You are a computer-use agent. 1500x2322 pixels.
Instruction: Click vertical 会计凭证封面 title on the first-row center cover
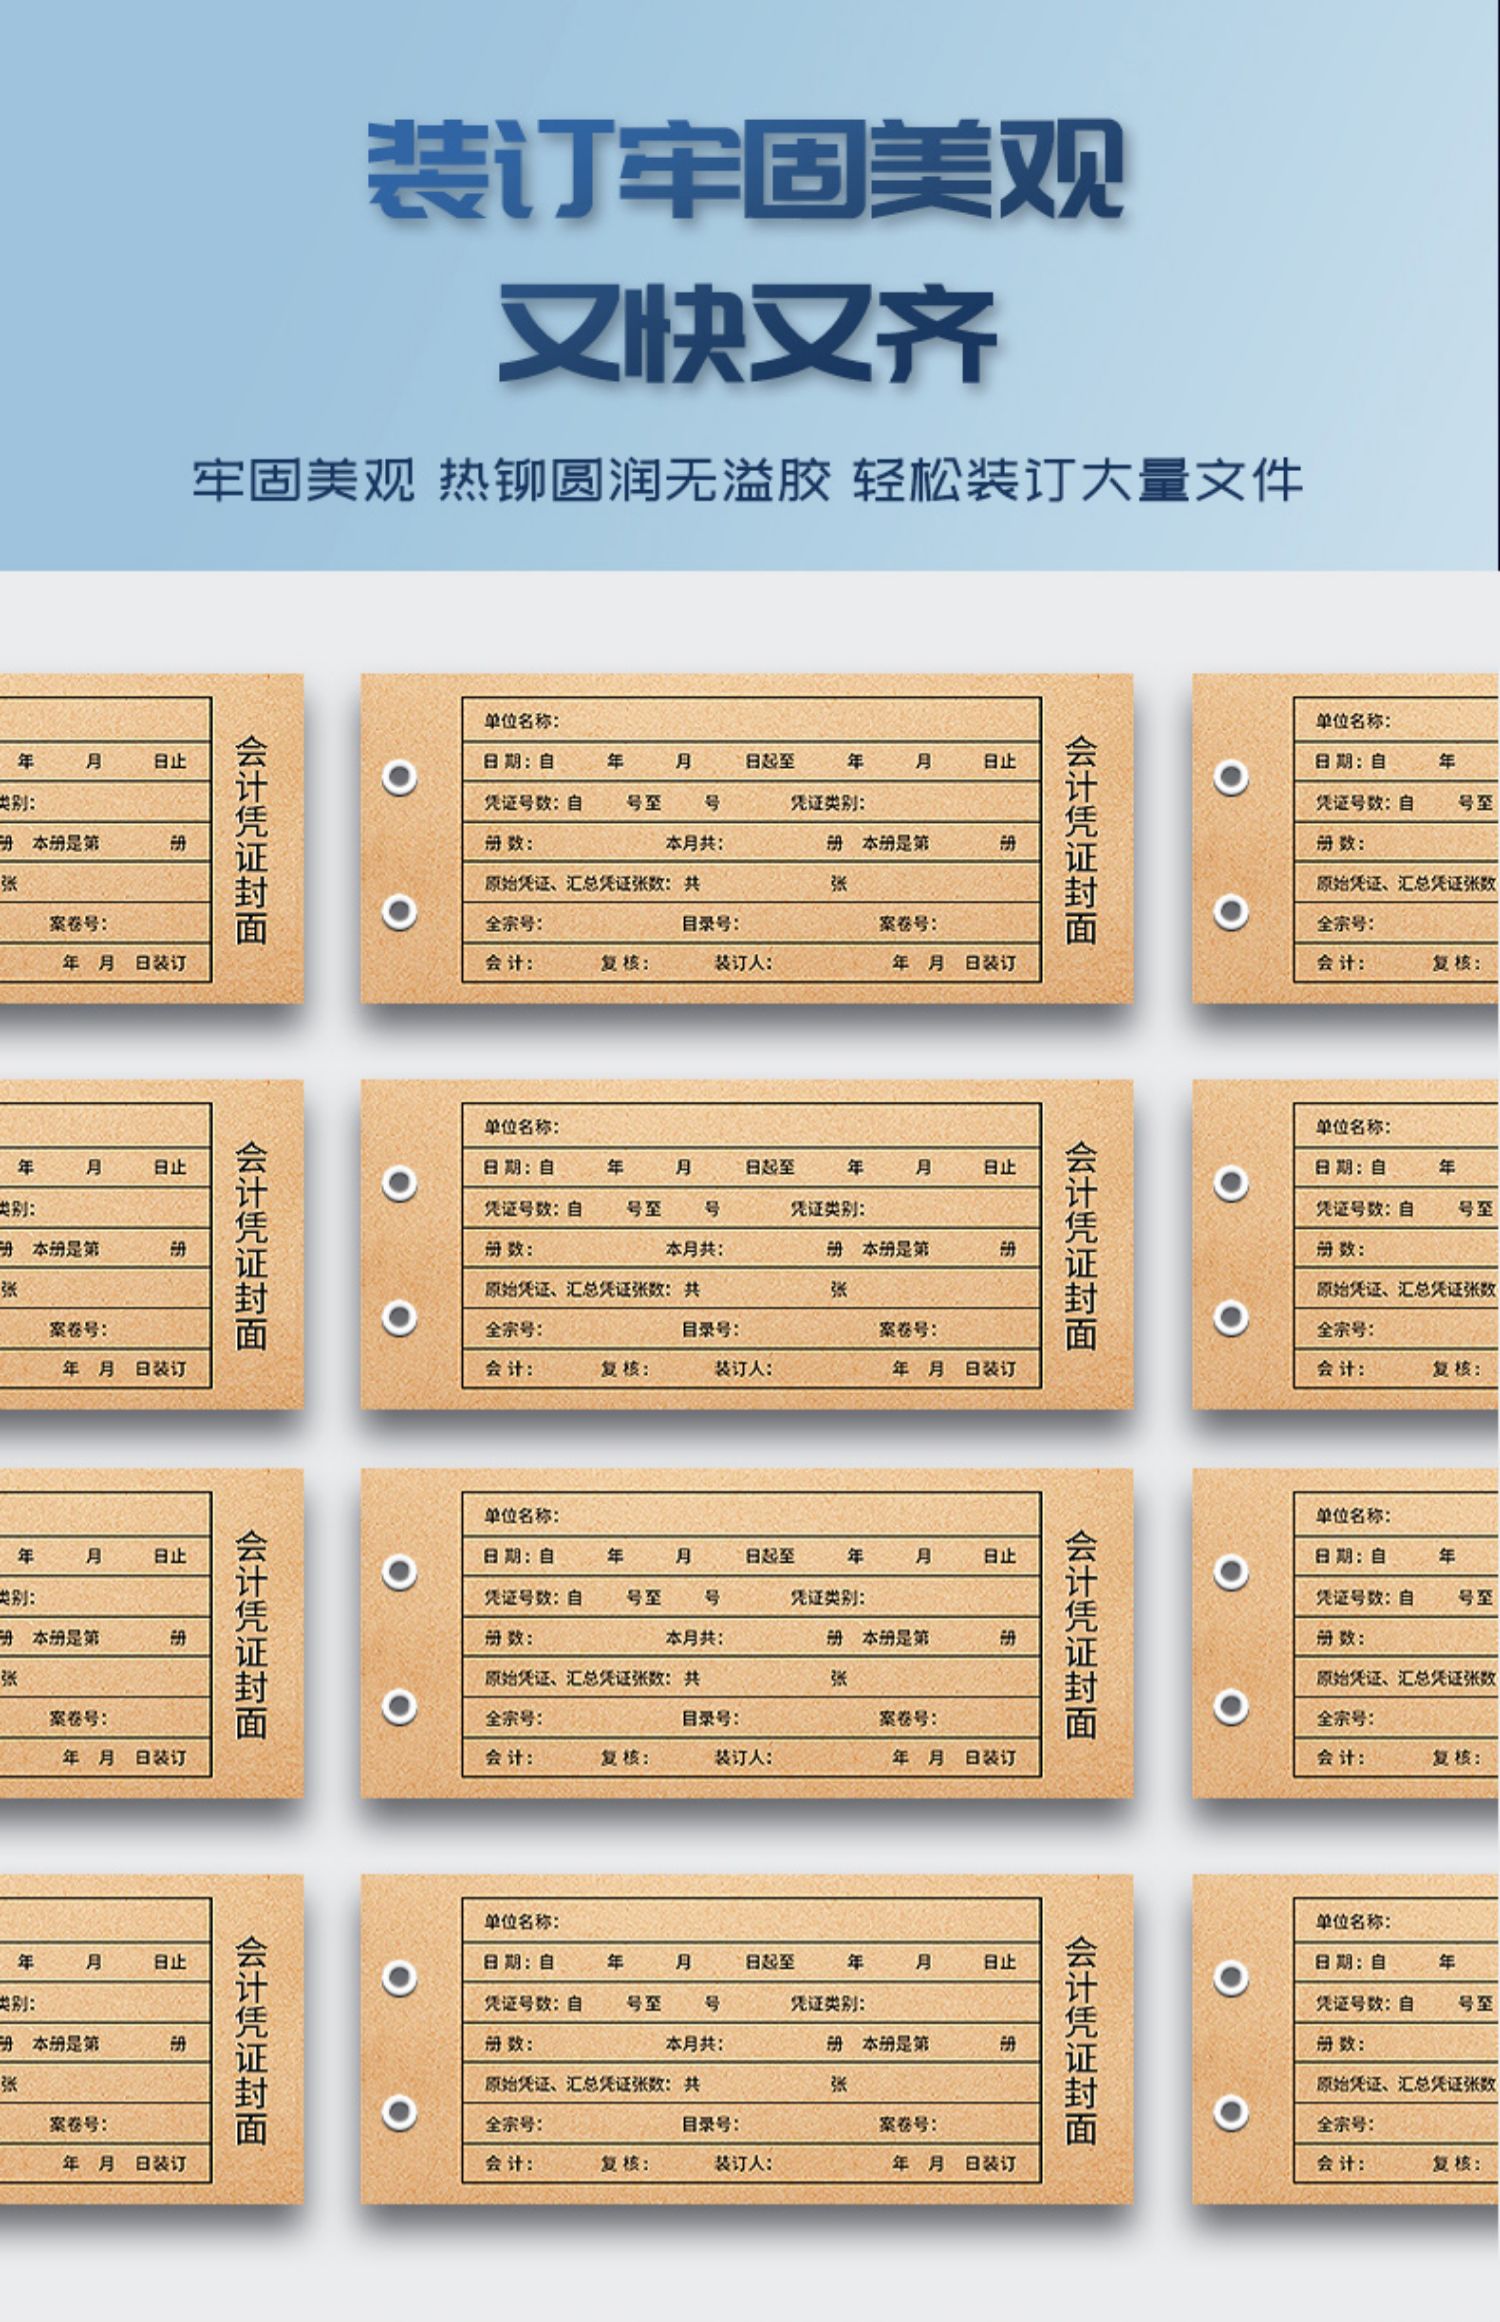[x=1081, y=840]
